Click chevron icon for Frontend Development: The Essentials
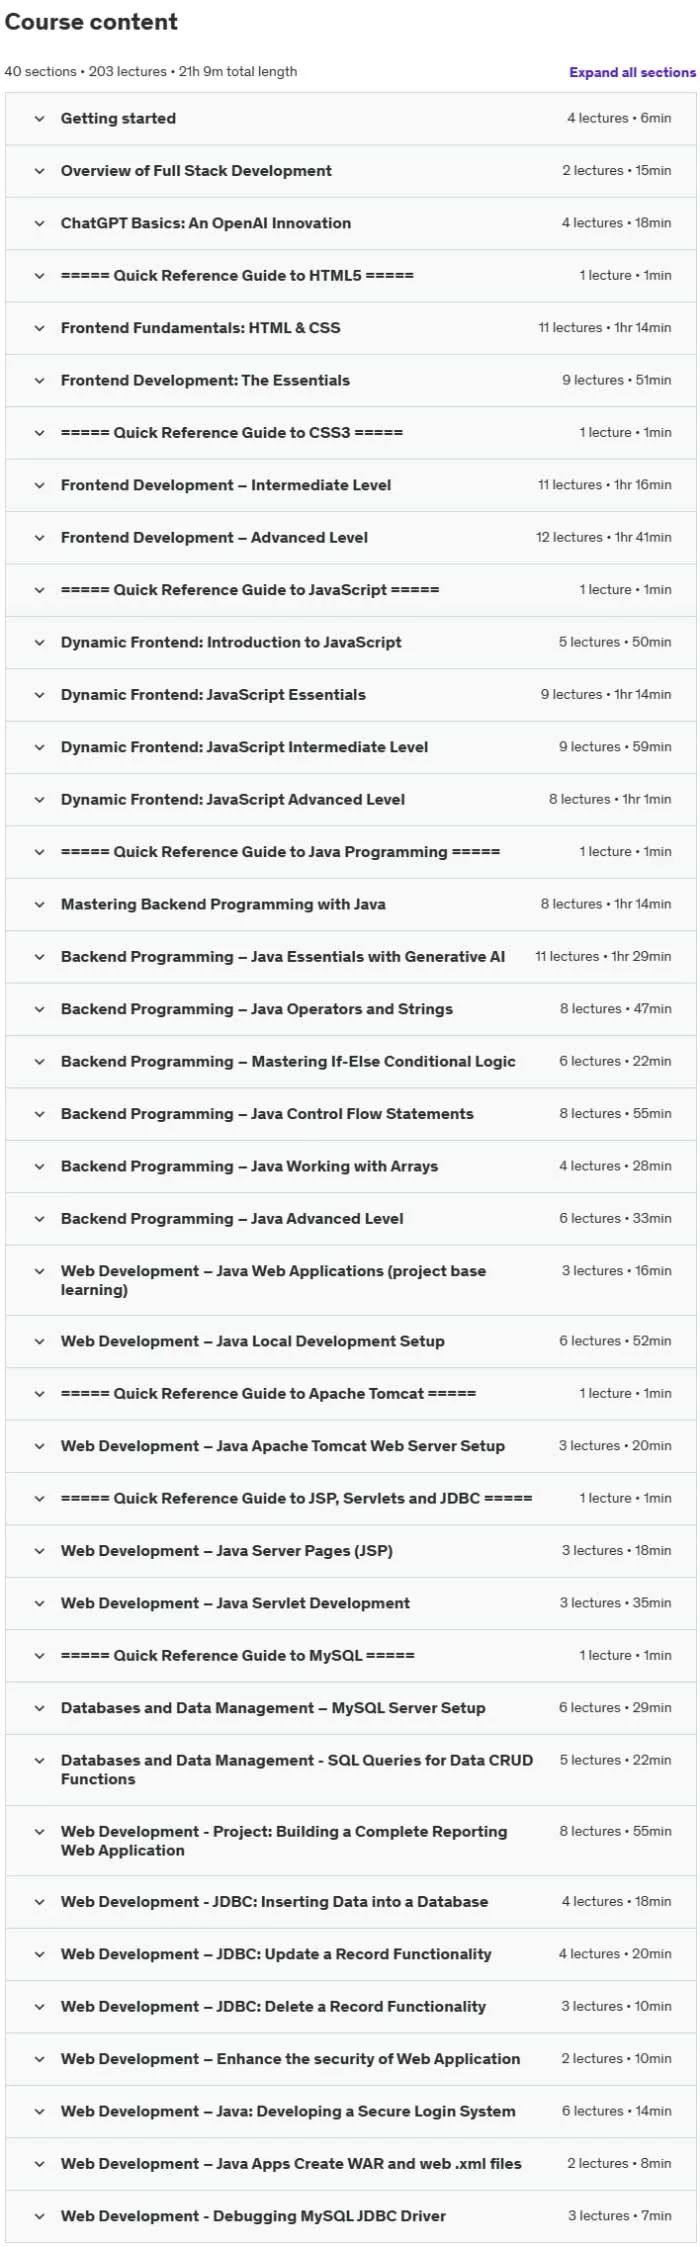The width and height of the screenshot is (700, 2247). pos(39,380)
